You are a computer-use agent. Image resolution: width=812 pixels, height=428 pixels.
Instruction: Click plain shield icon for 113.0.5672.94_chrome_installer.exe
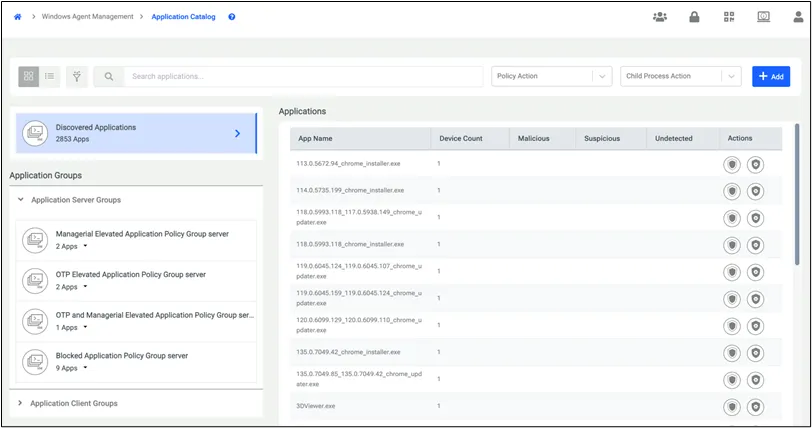(732, 165)
